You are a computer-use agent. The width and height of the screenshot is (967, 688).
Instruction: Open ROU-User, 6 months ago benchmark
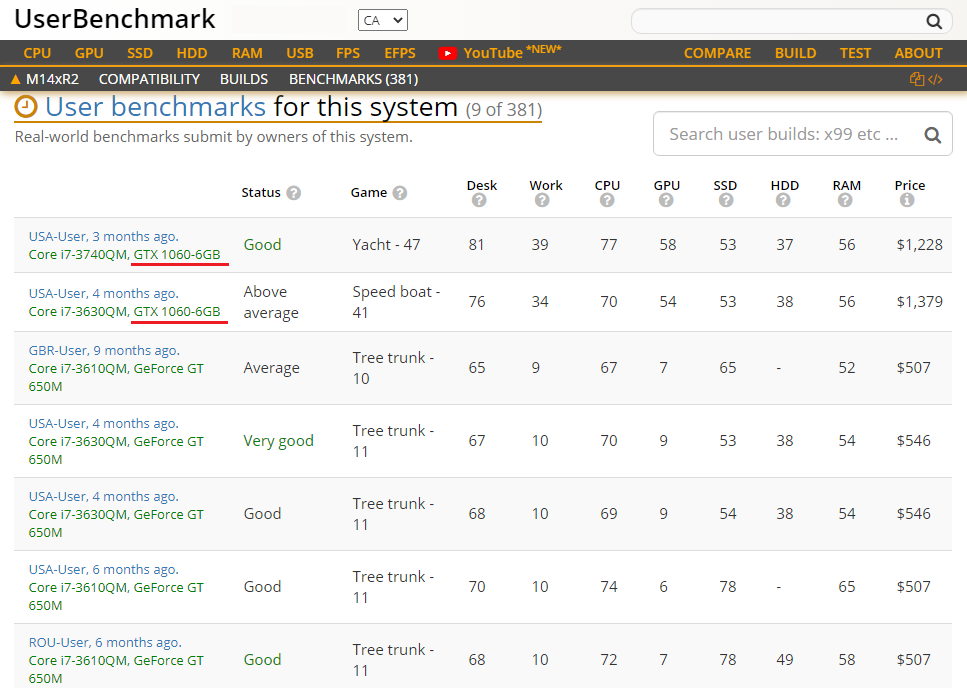105,643
